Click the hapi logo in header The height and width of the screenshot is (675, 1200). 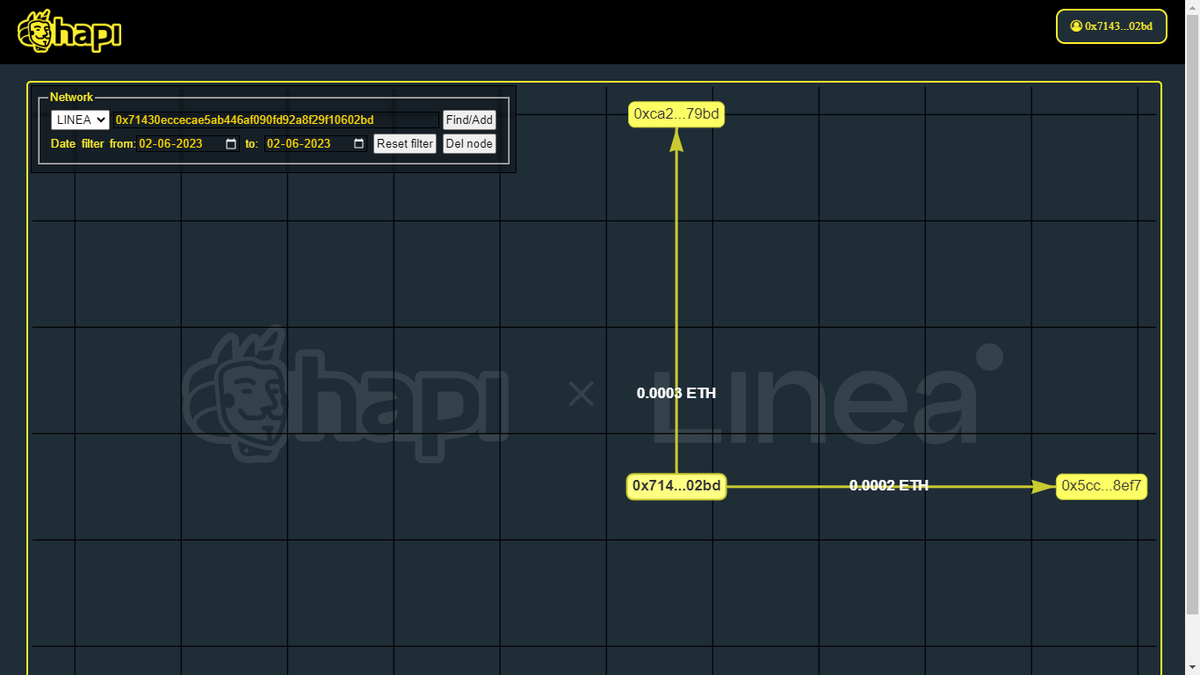pyautogui.click(x=70, y=32)
